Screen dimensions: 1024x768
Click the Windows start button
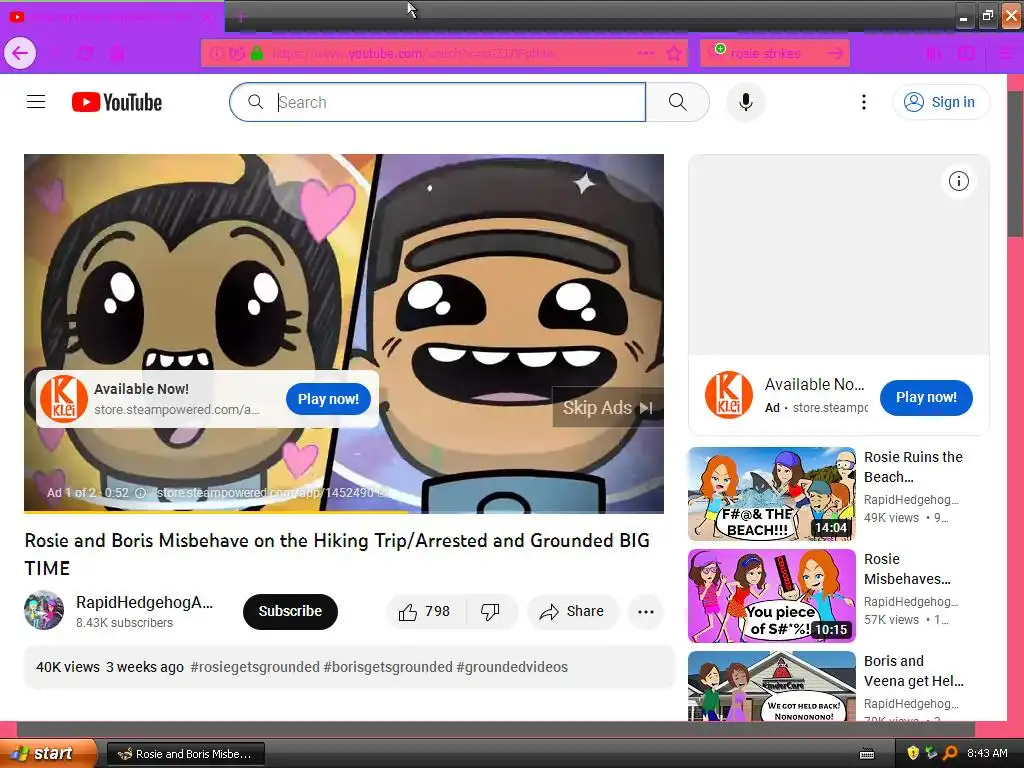48,754
